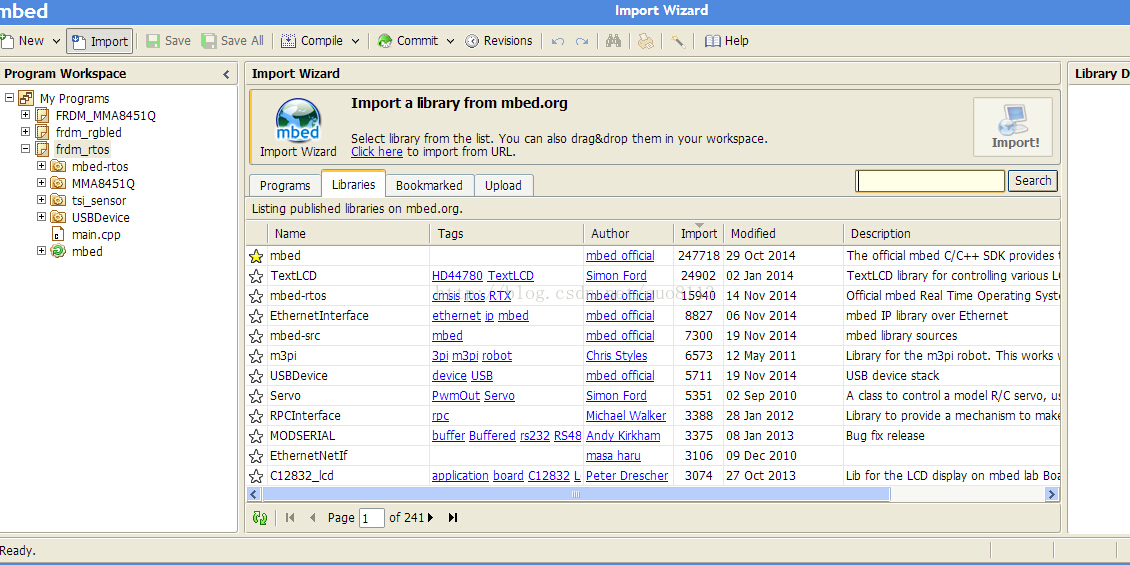Expand the mbed-rtos library folder

click(x=41, y=166)
